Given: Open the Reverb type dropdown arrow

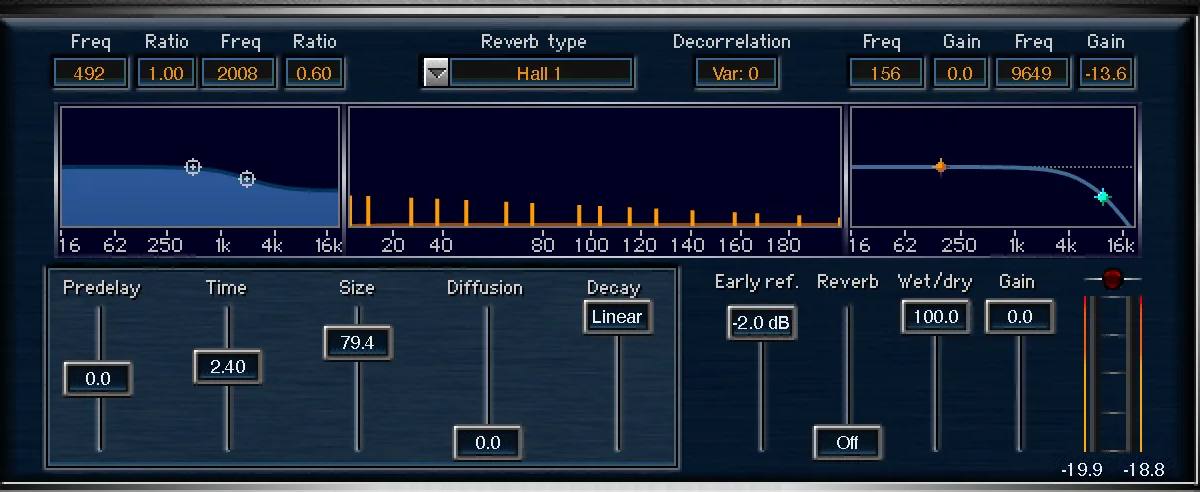Looking at the screenshot, I should coord(436,73).
